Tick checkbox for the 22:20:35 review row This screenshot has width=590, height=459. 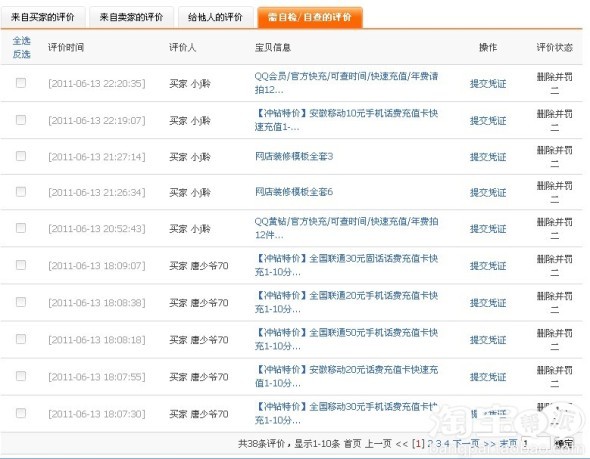click(x=21, y=83)
